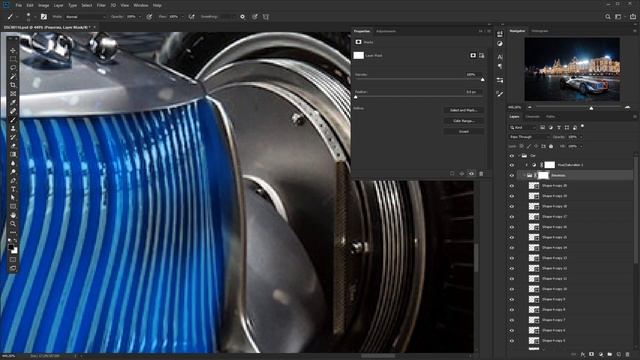Select the Crop tool
The width and height of the screenshot is (640, 360).
(x=13, y=85)
